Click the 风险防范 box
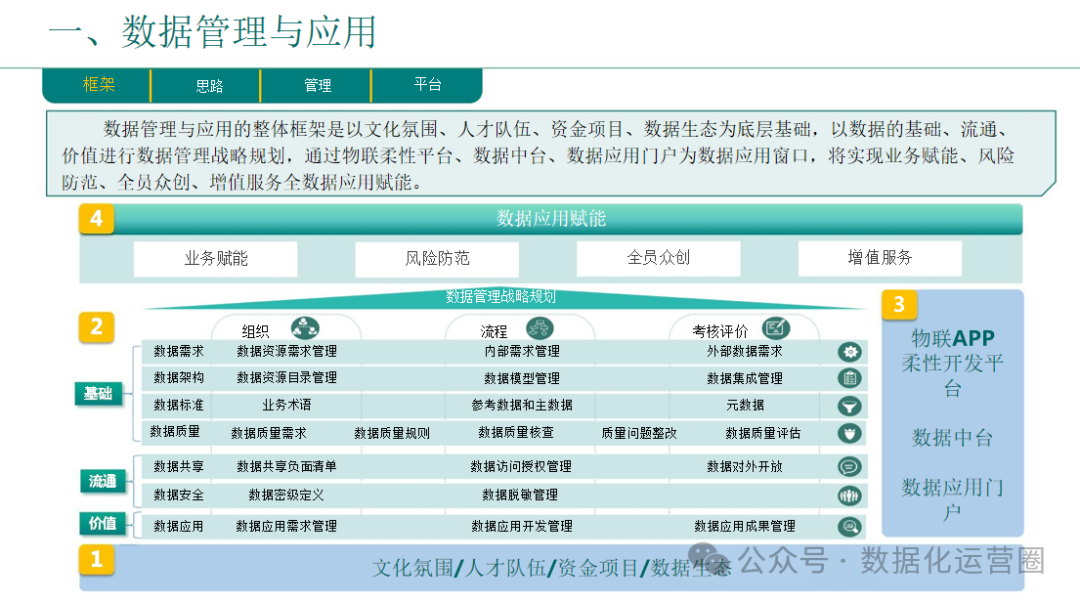Image resolution: width=1080 pixels, height=603 pixels. click(x=437, y=258)
